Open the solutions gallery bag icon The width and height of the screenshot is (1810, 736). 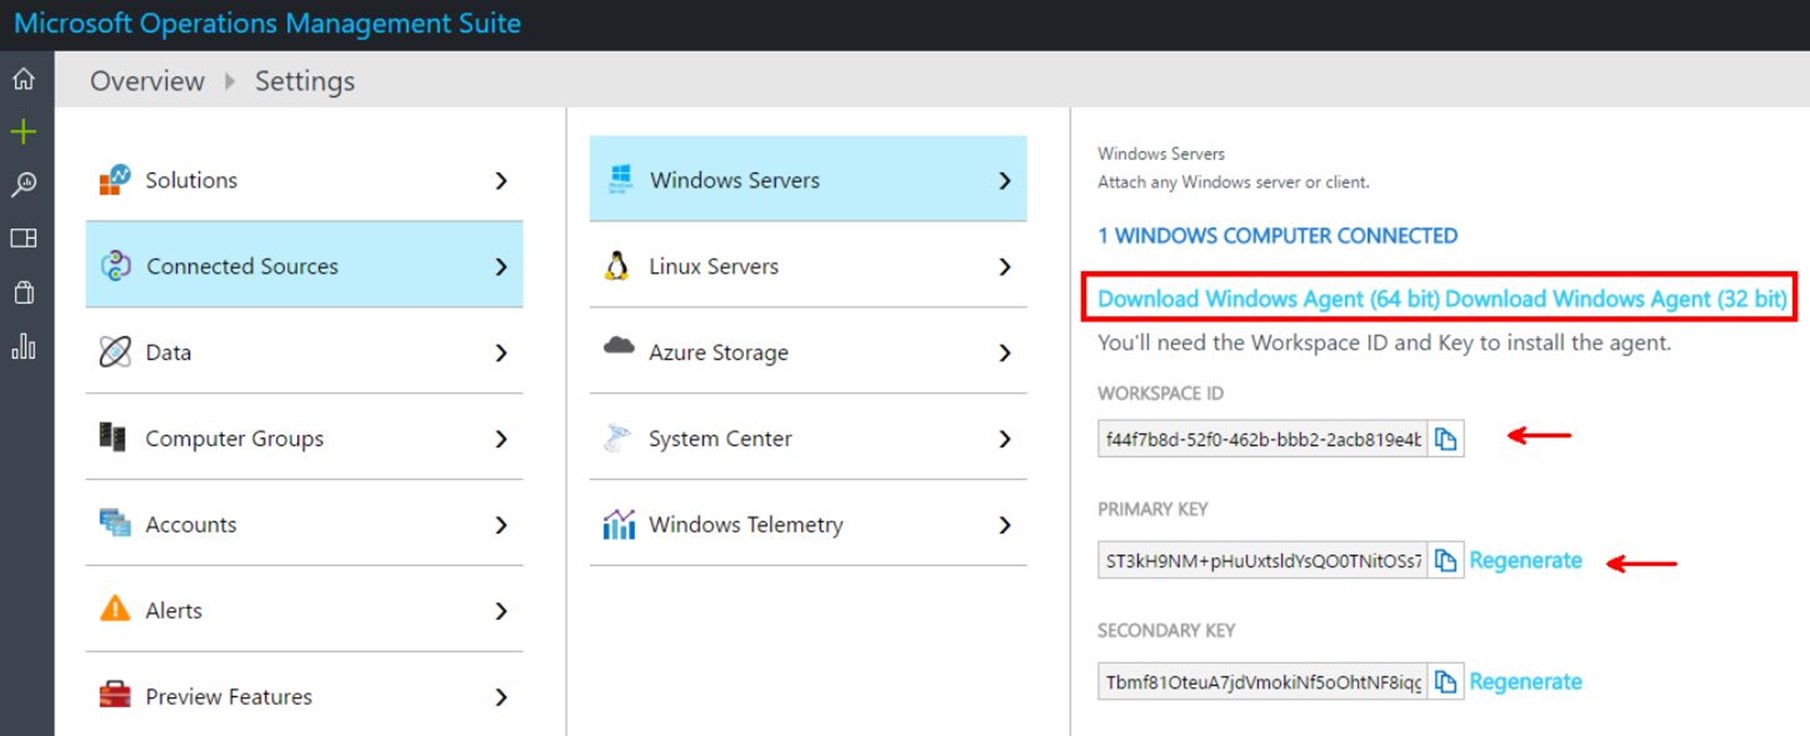point(24,292)
